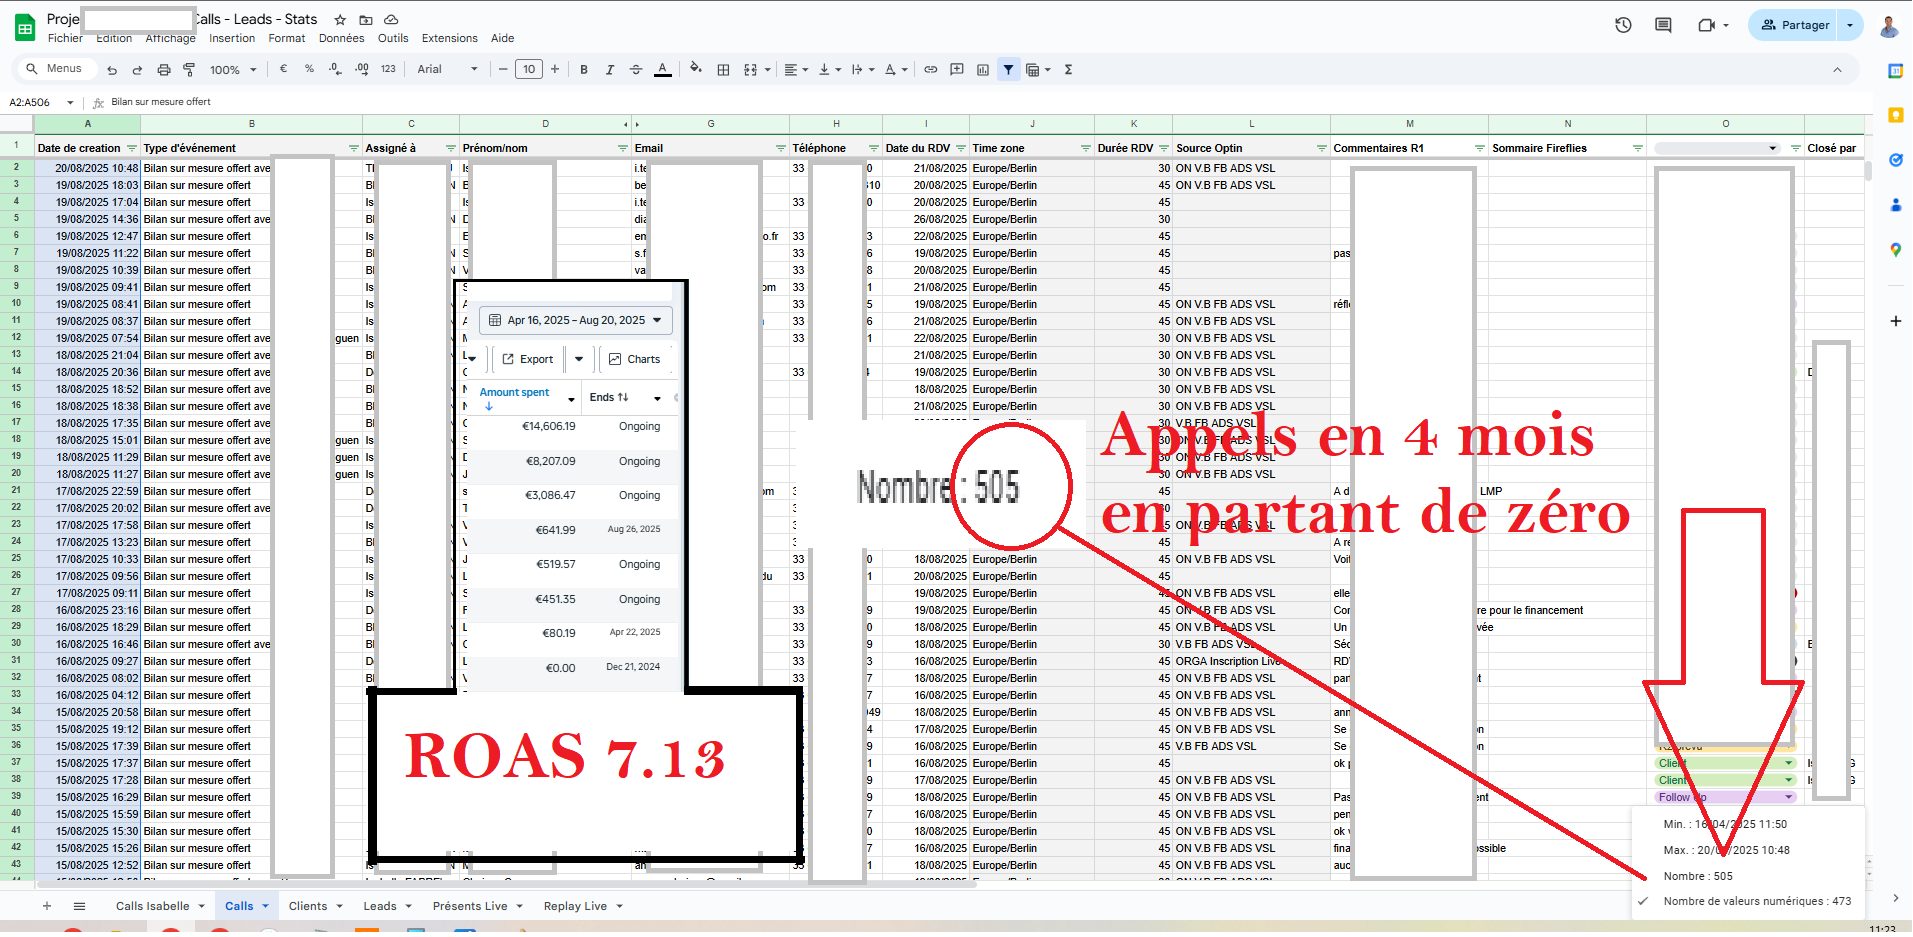Merge cells with the merge icon
The height and width of the screenshot is (937, 1913).
coord(750,69)
